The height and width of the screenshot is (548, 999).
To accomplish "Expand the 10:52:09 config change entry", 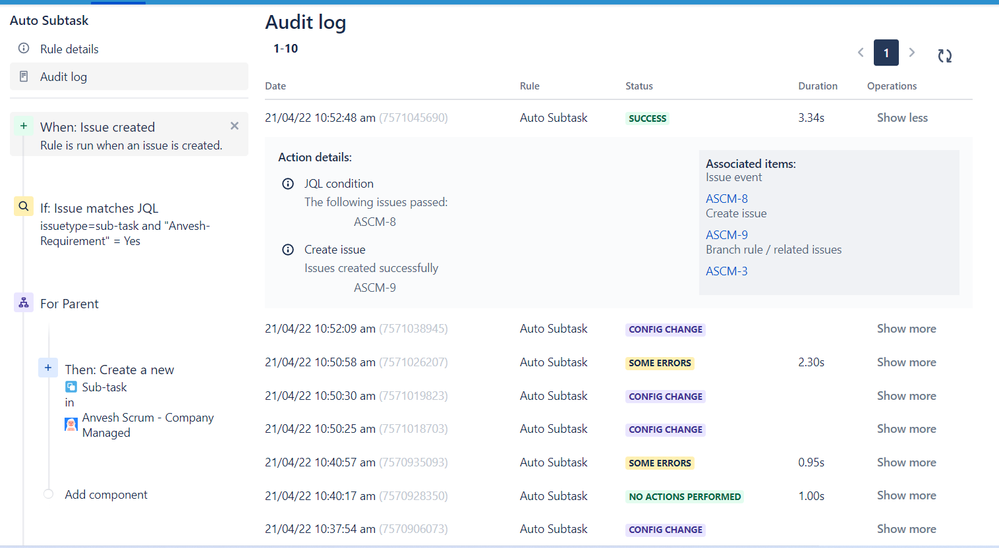I will [906, 329].
